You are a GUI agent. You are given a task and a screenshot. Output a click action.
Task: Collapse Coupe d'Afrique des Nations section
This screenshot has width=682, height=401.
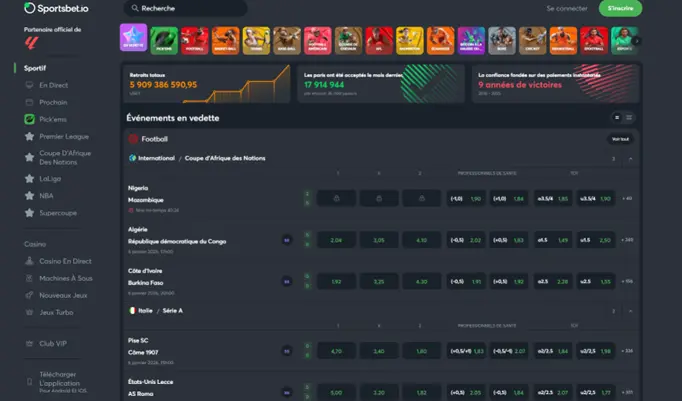[x=630, y=159]
